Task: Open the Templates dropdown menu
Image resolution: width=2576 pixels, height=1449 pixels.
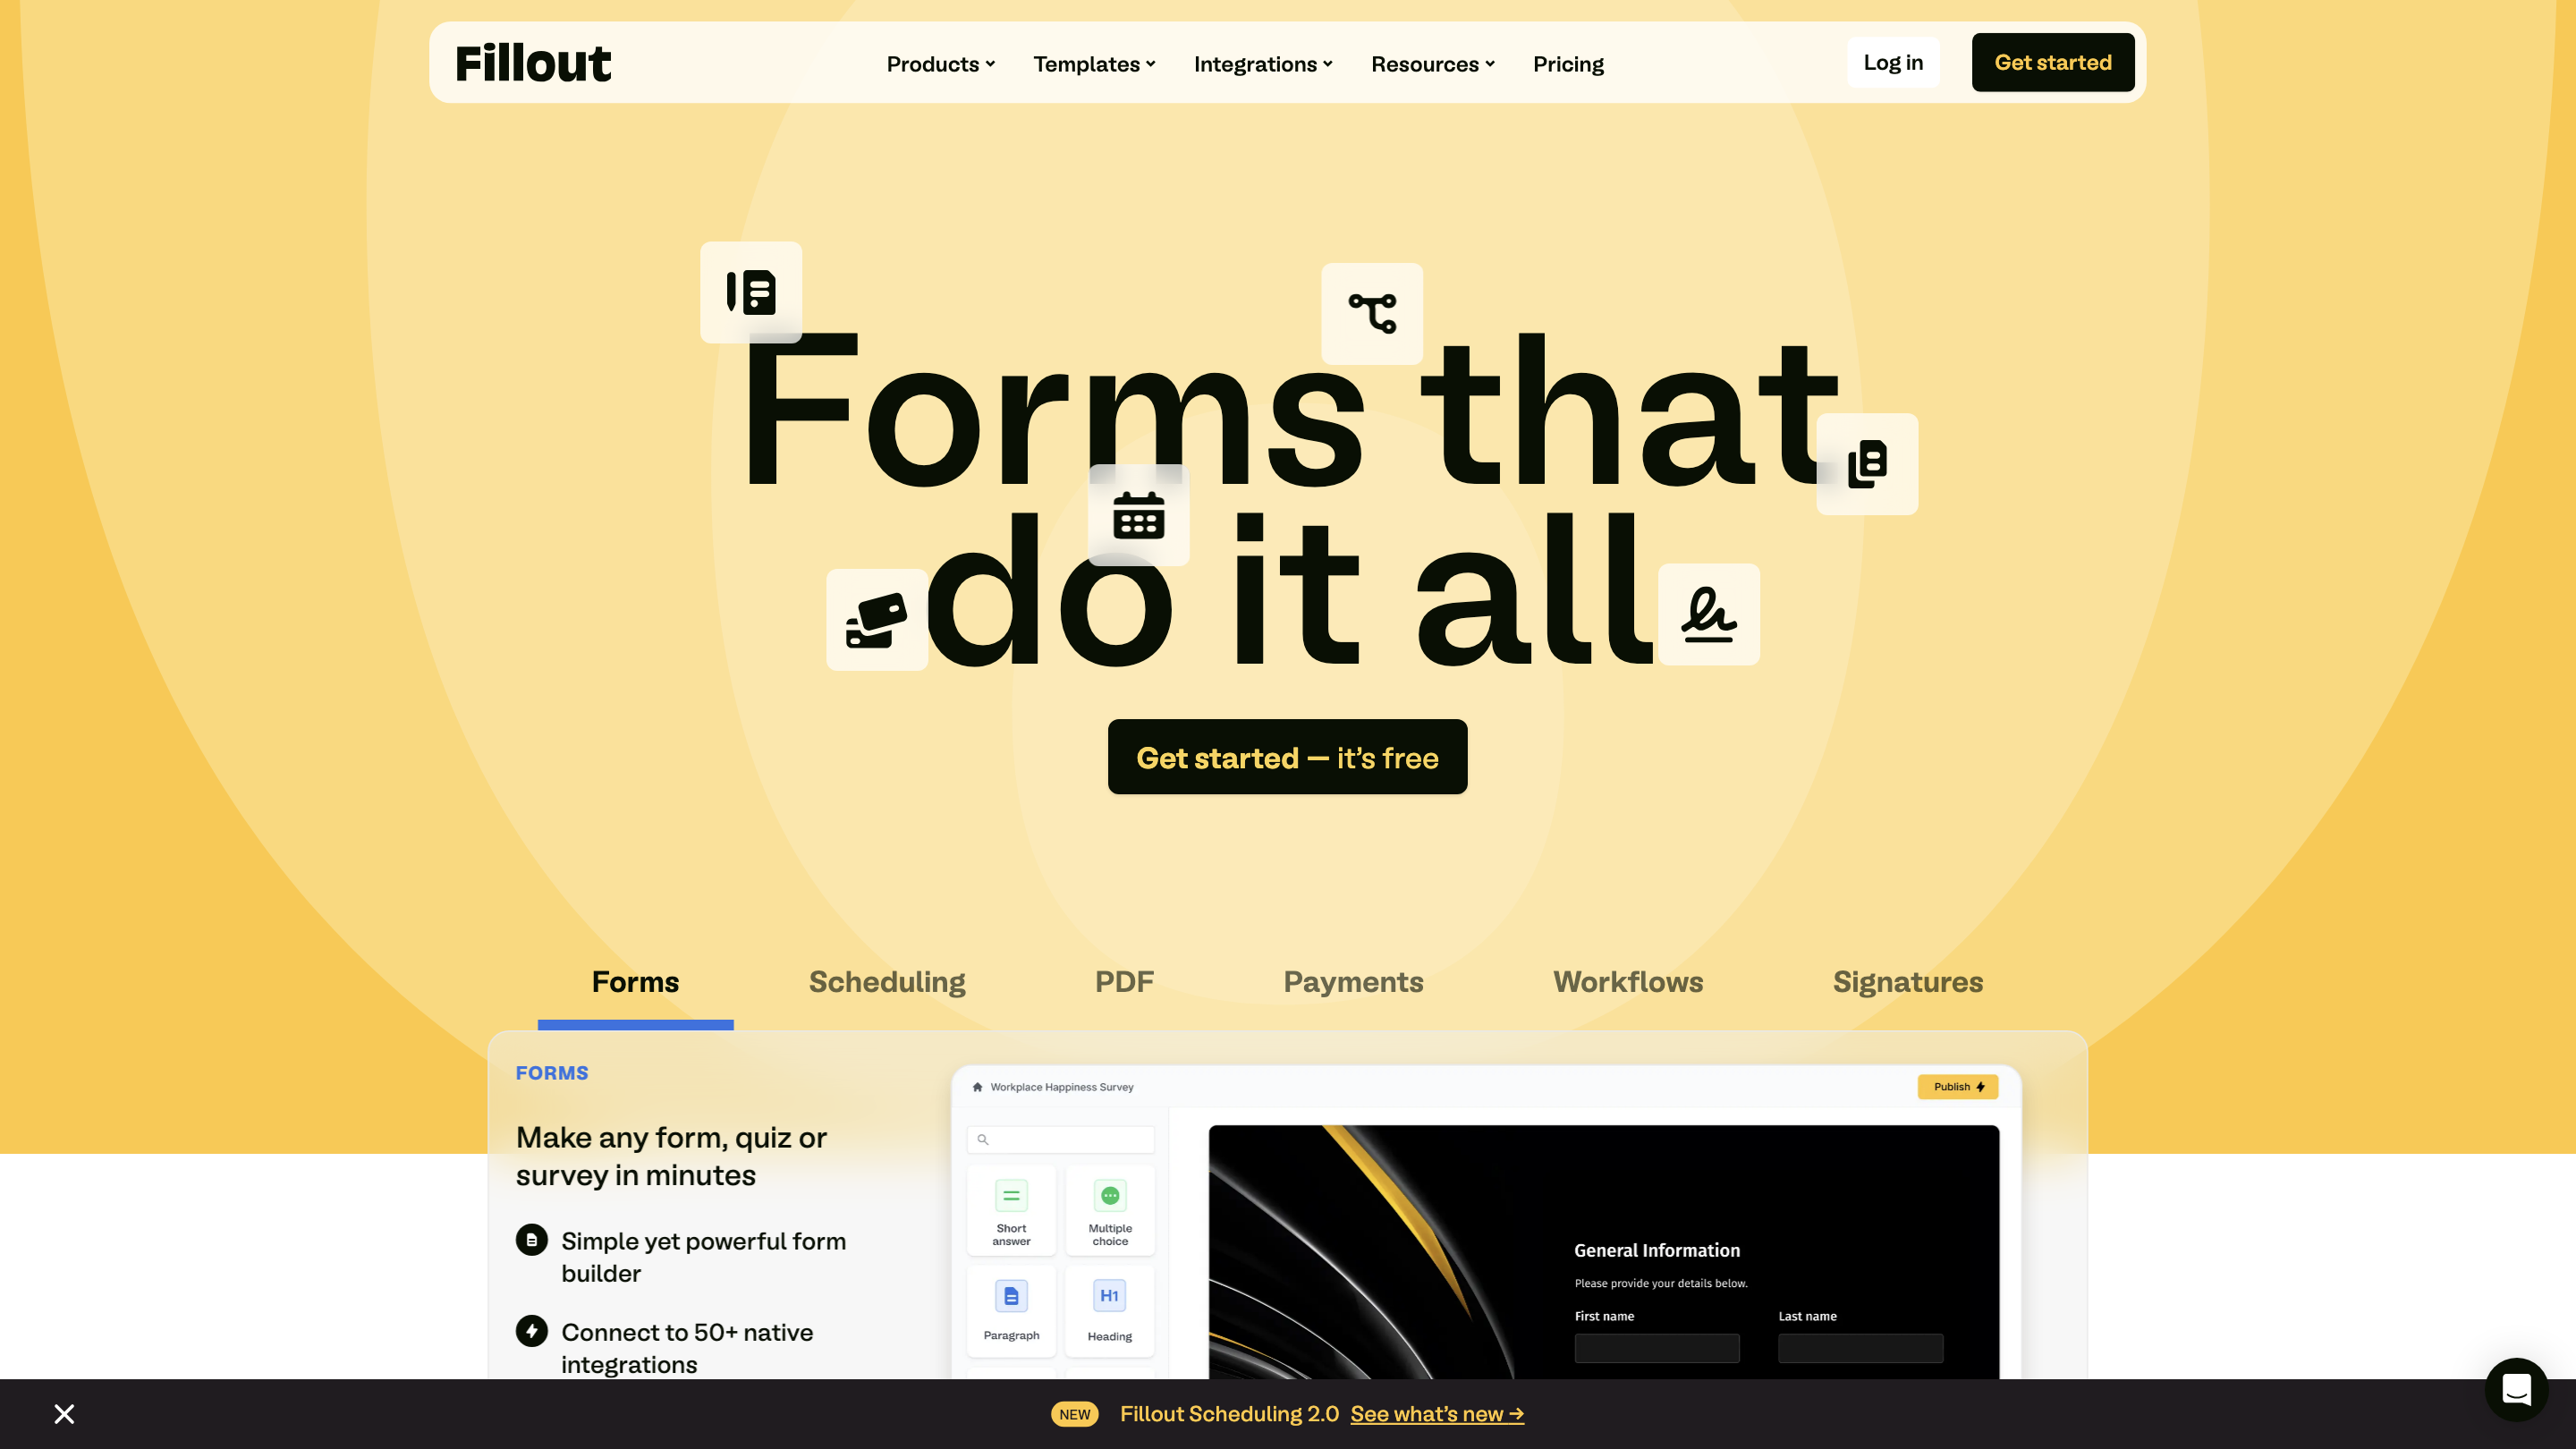Action: pyautogui.click(x=1093, y=63)
